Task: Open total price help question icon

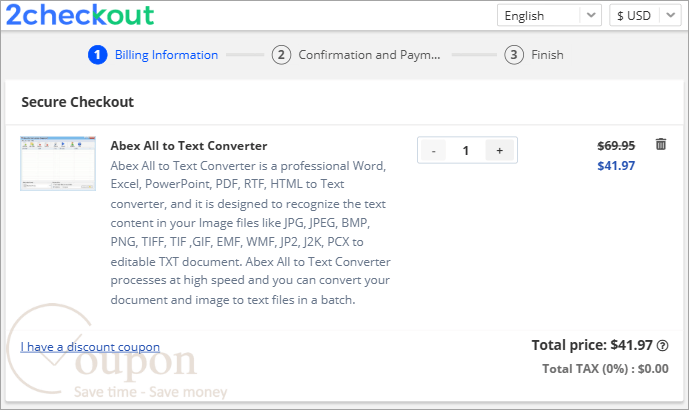Action: coord(662,346)
